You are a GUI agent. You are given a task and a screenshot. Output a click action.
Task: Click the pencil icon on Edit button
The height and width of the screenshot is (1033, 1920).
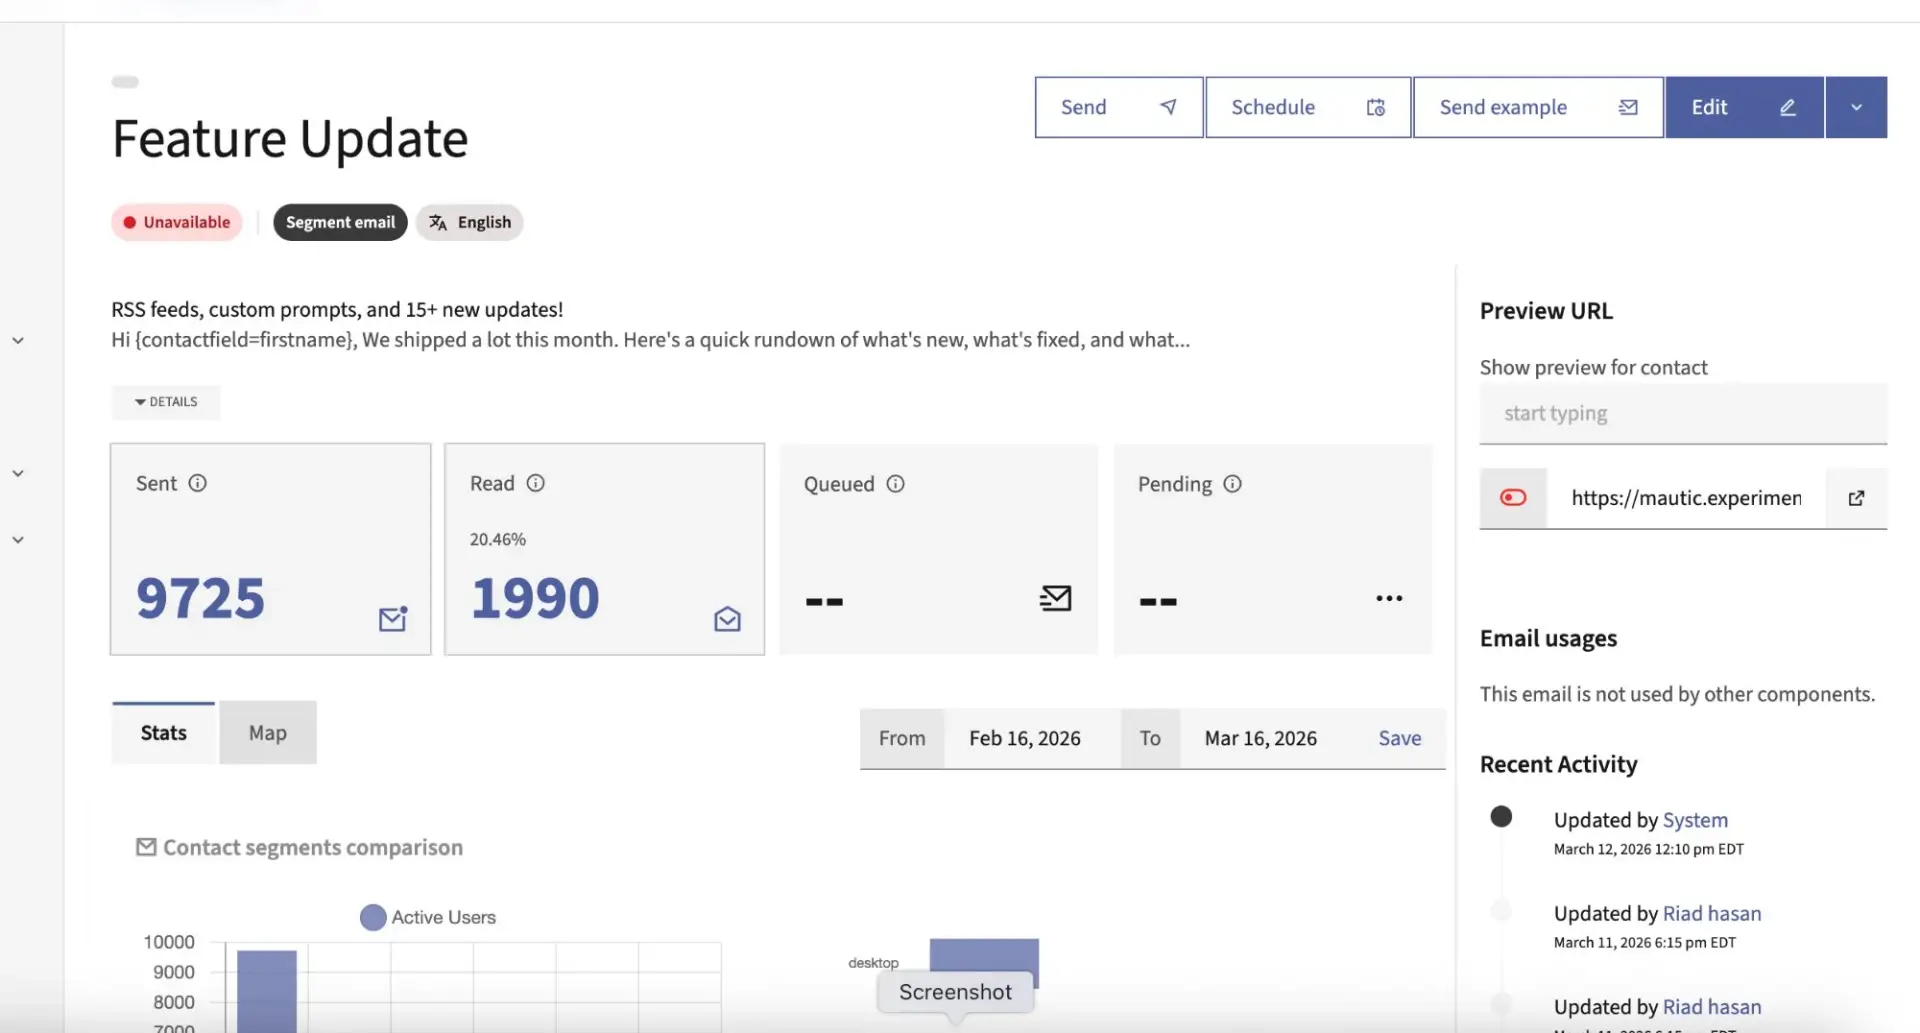[x=1789, y=107]
